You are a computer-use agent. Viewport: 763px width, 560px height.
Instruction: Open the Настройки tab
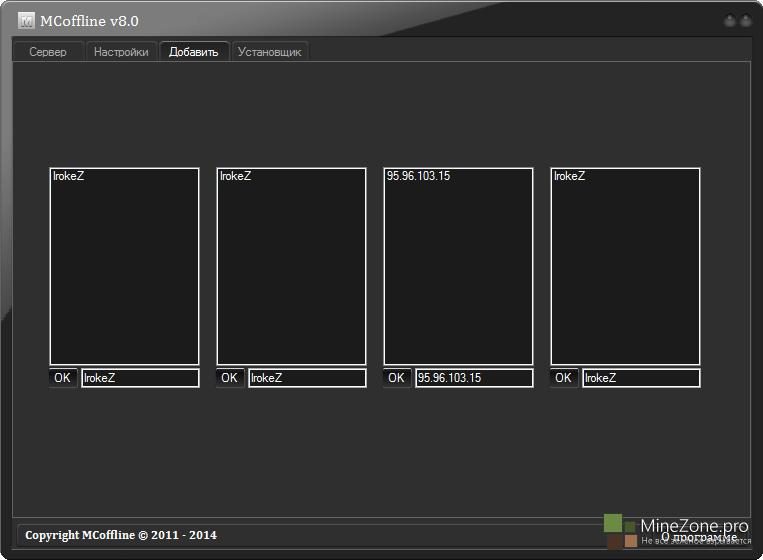pos(121,52)
